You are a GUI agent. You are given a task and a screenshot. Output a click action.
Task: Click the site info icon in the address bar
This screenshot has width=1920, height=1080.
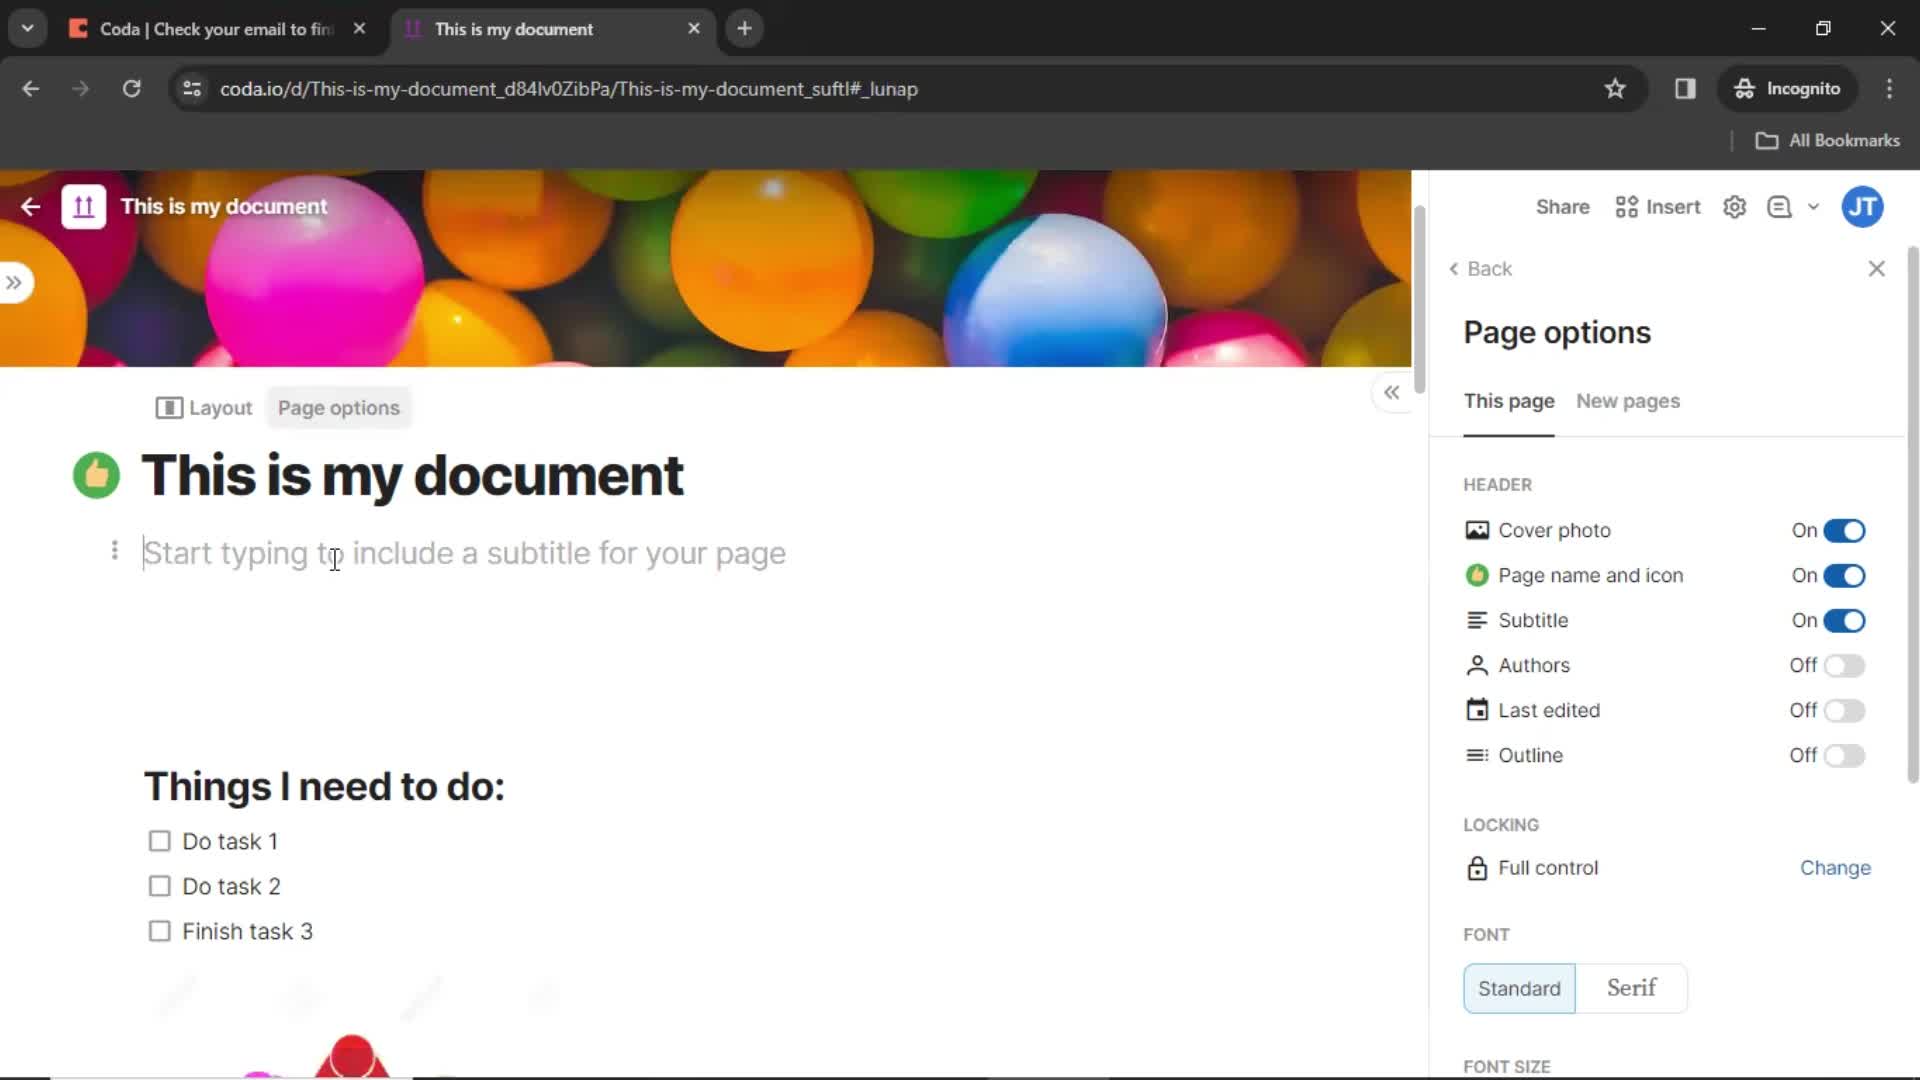192,89
